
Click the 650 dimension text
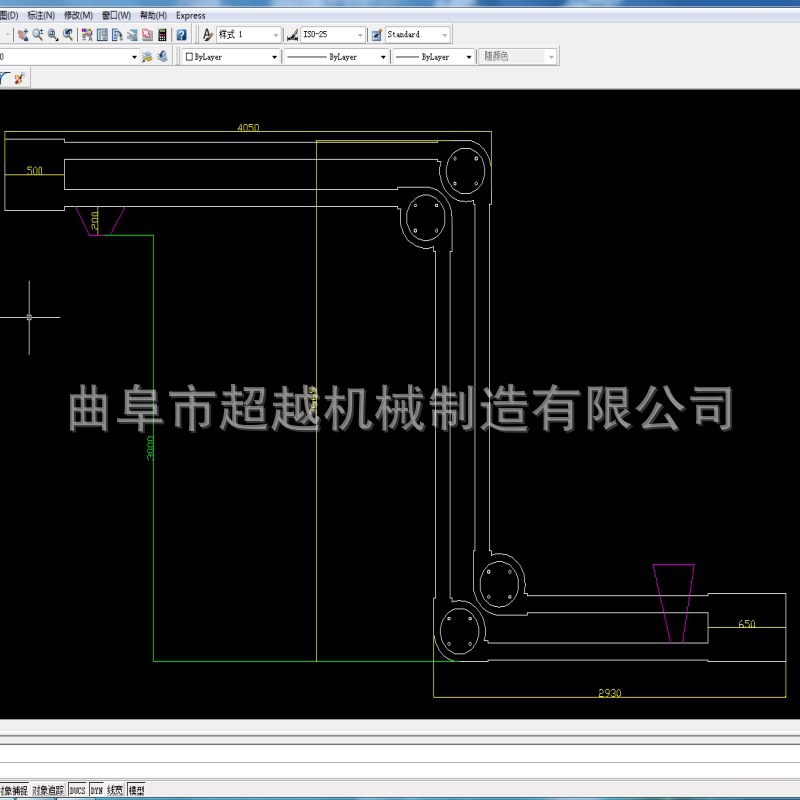(747, 623)
